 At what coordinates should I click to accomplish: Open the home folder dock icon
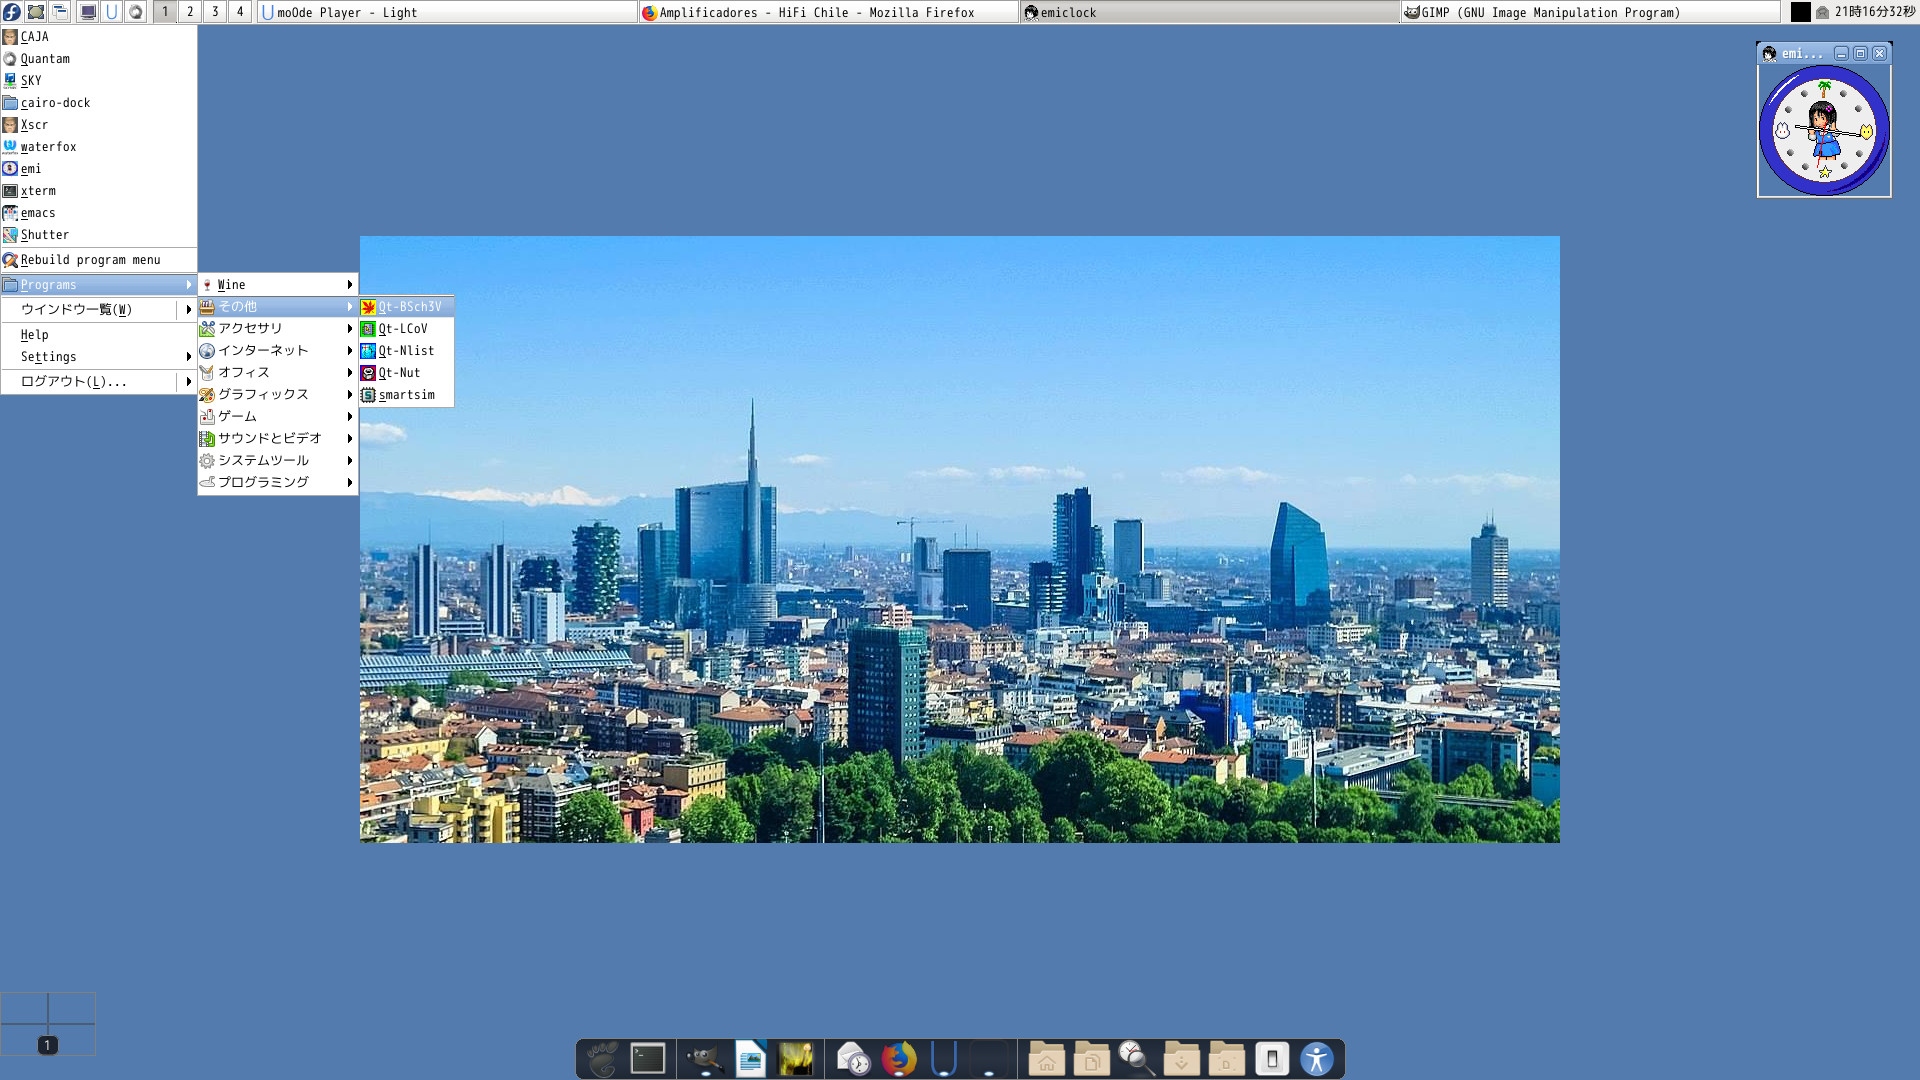tap(1046, 1058)
